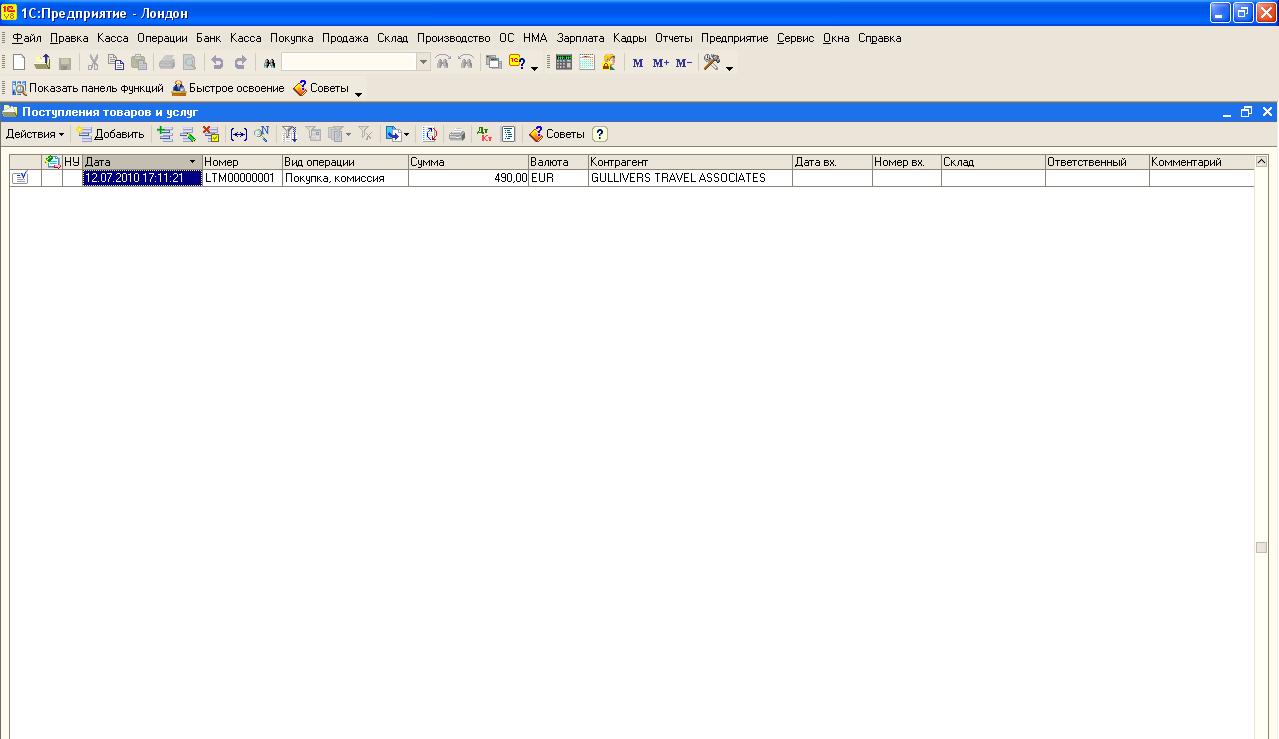
Task: Click the Copy icon in main toolbar
Action: click(x=116, y=62)
